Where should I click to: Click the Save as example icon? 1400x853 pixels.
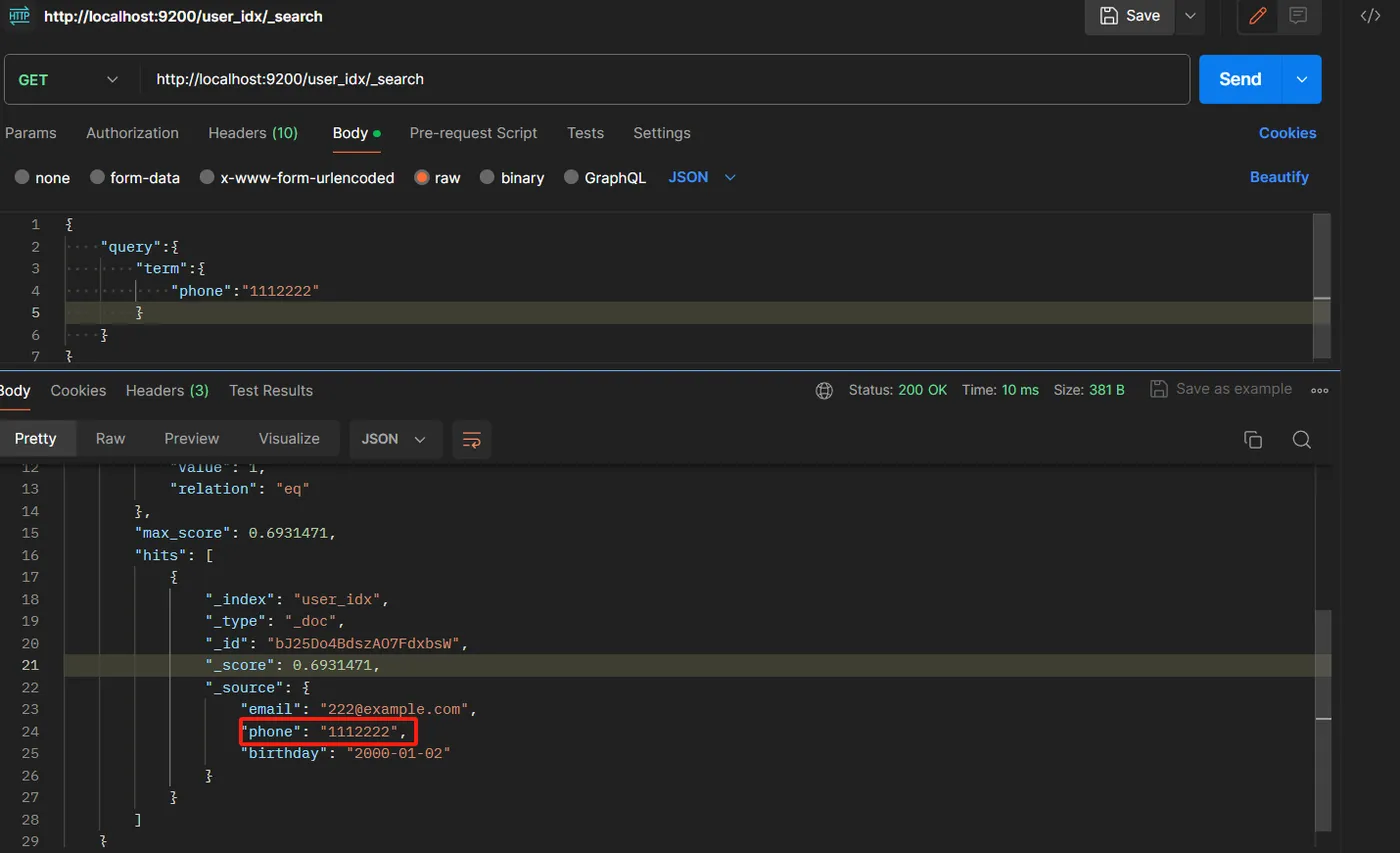(1159, 389)
